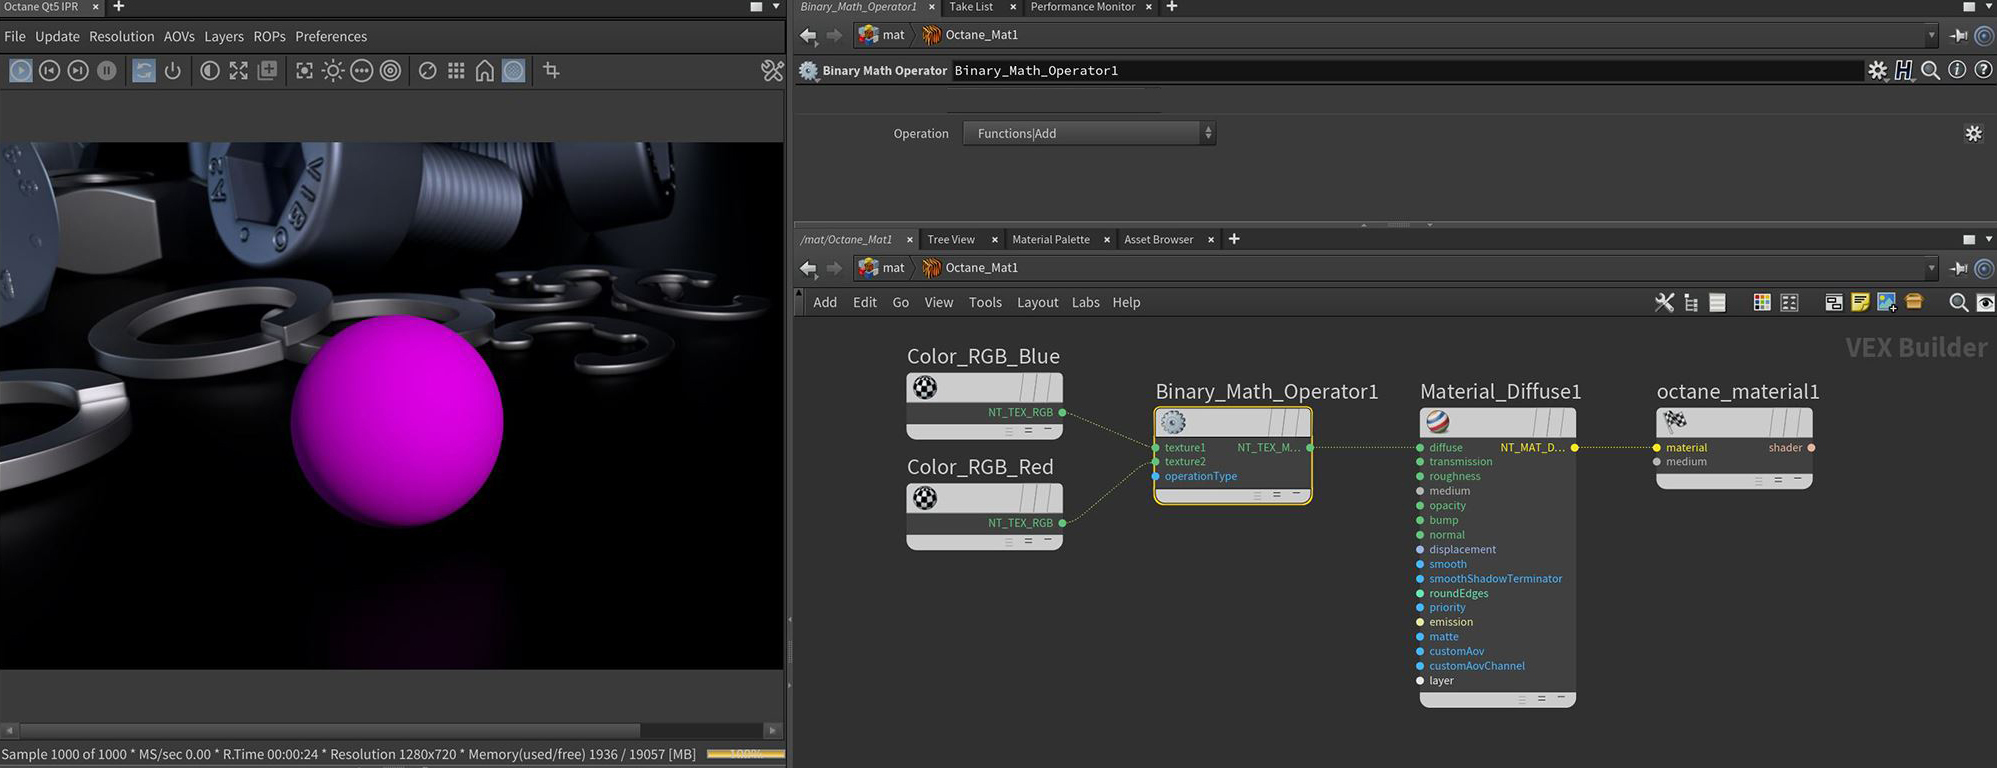
Task: Click the back arrow in network editor
Action: pyautogui.click(x=808, y=268)
